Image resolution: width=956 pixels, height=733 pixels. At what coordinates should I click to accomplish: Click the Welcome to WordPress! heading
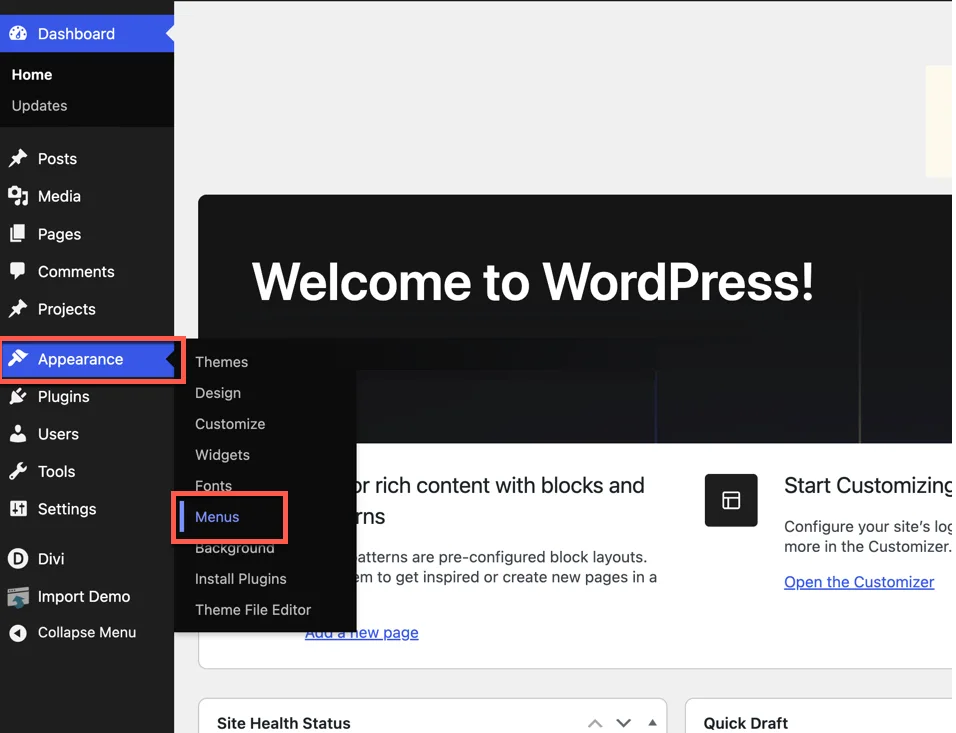533,282
